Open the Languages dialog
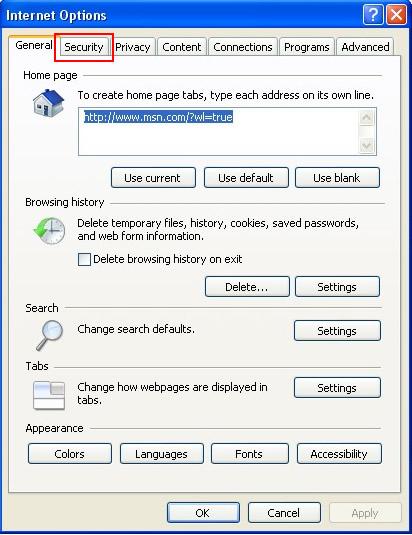Viewport: 412px width, 535px height. (162, 453)
